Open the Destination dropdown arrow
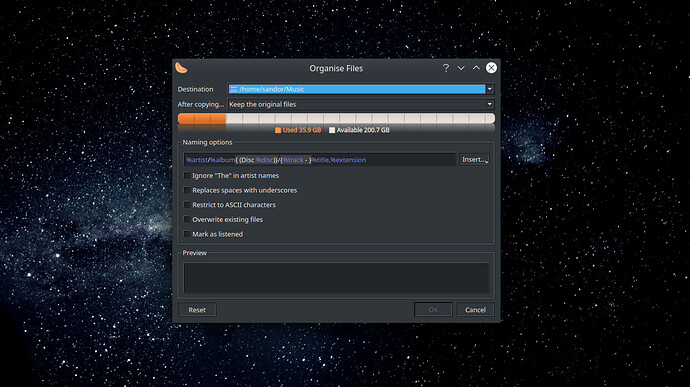This screenshot has width=690, height=387. 490,89
